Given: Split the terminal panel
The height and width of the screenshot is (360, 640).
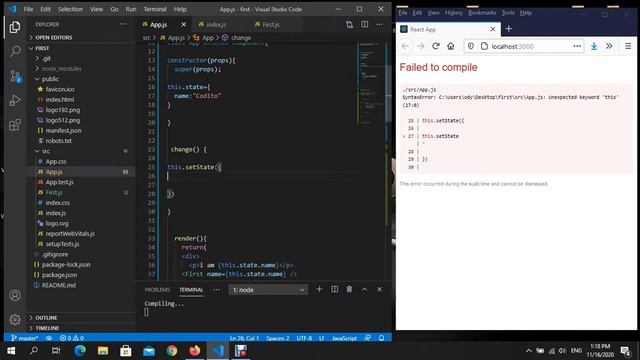Looking at the screenshot, I should pyautogui.click(x=334, y=289).
